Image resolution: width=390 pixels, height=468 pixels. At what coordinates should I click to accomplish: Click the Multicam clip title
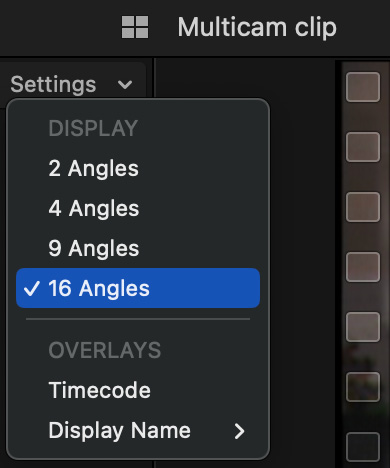[257, 27]
